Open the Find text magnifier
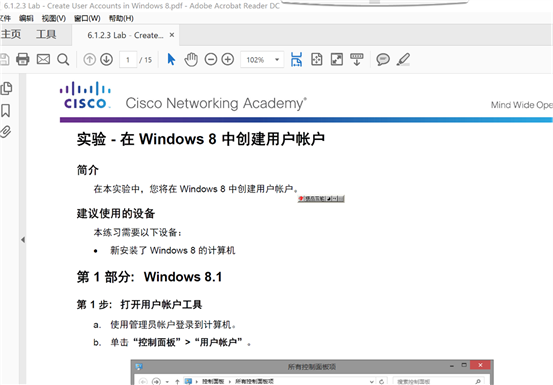553x385 pixels. coord(63,60)
